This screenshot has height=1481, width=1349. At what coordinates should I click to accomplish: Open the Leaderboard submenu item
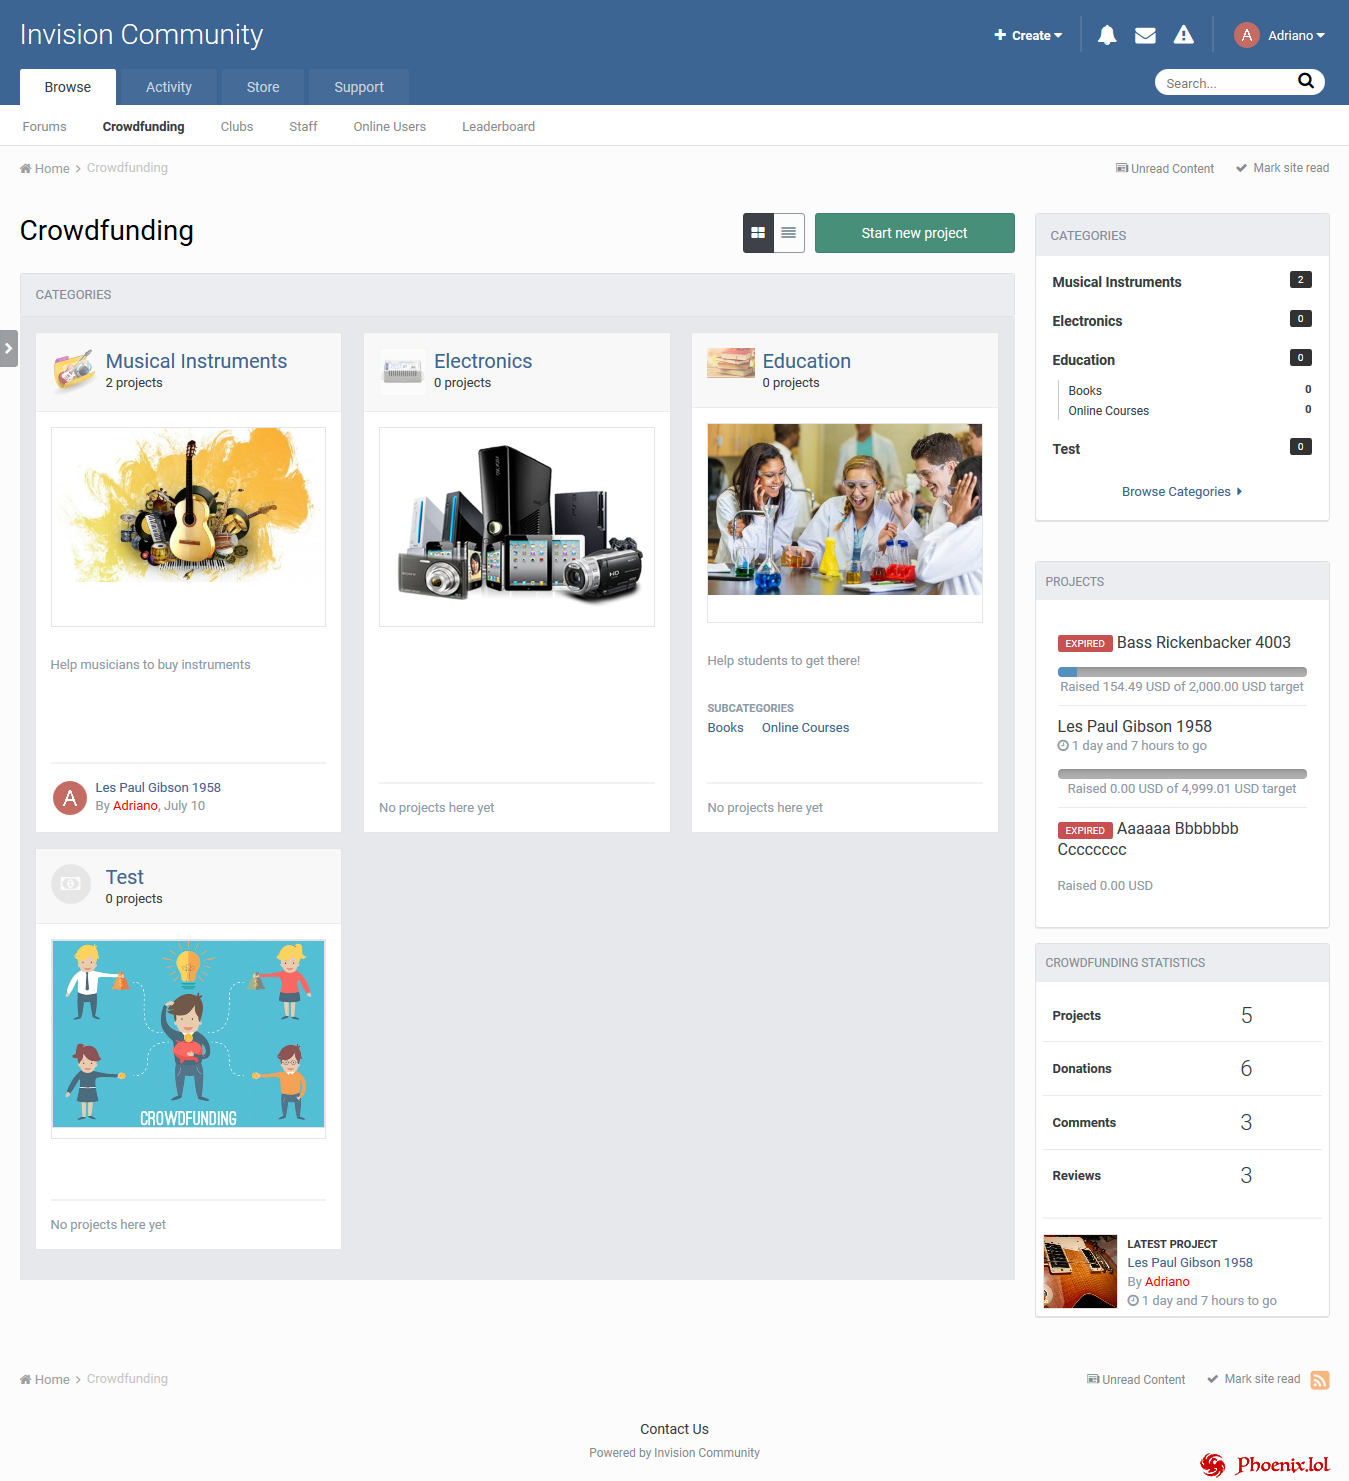pyautogui.click(x=498, y=127)
